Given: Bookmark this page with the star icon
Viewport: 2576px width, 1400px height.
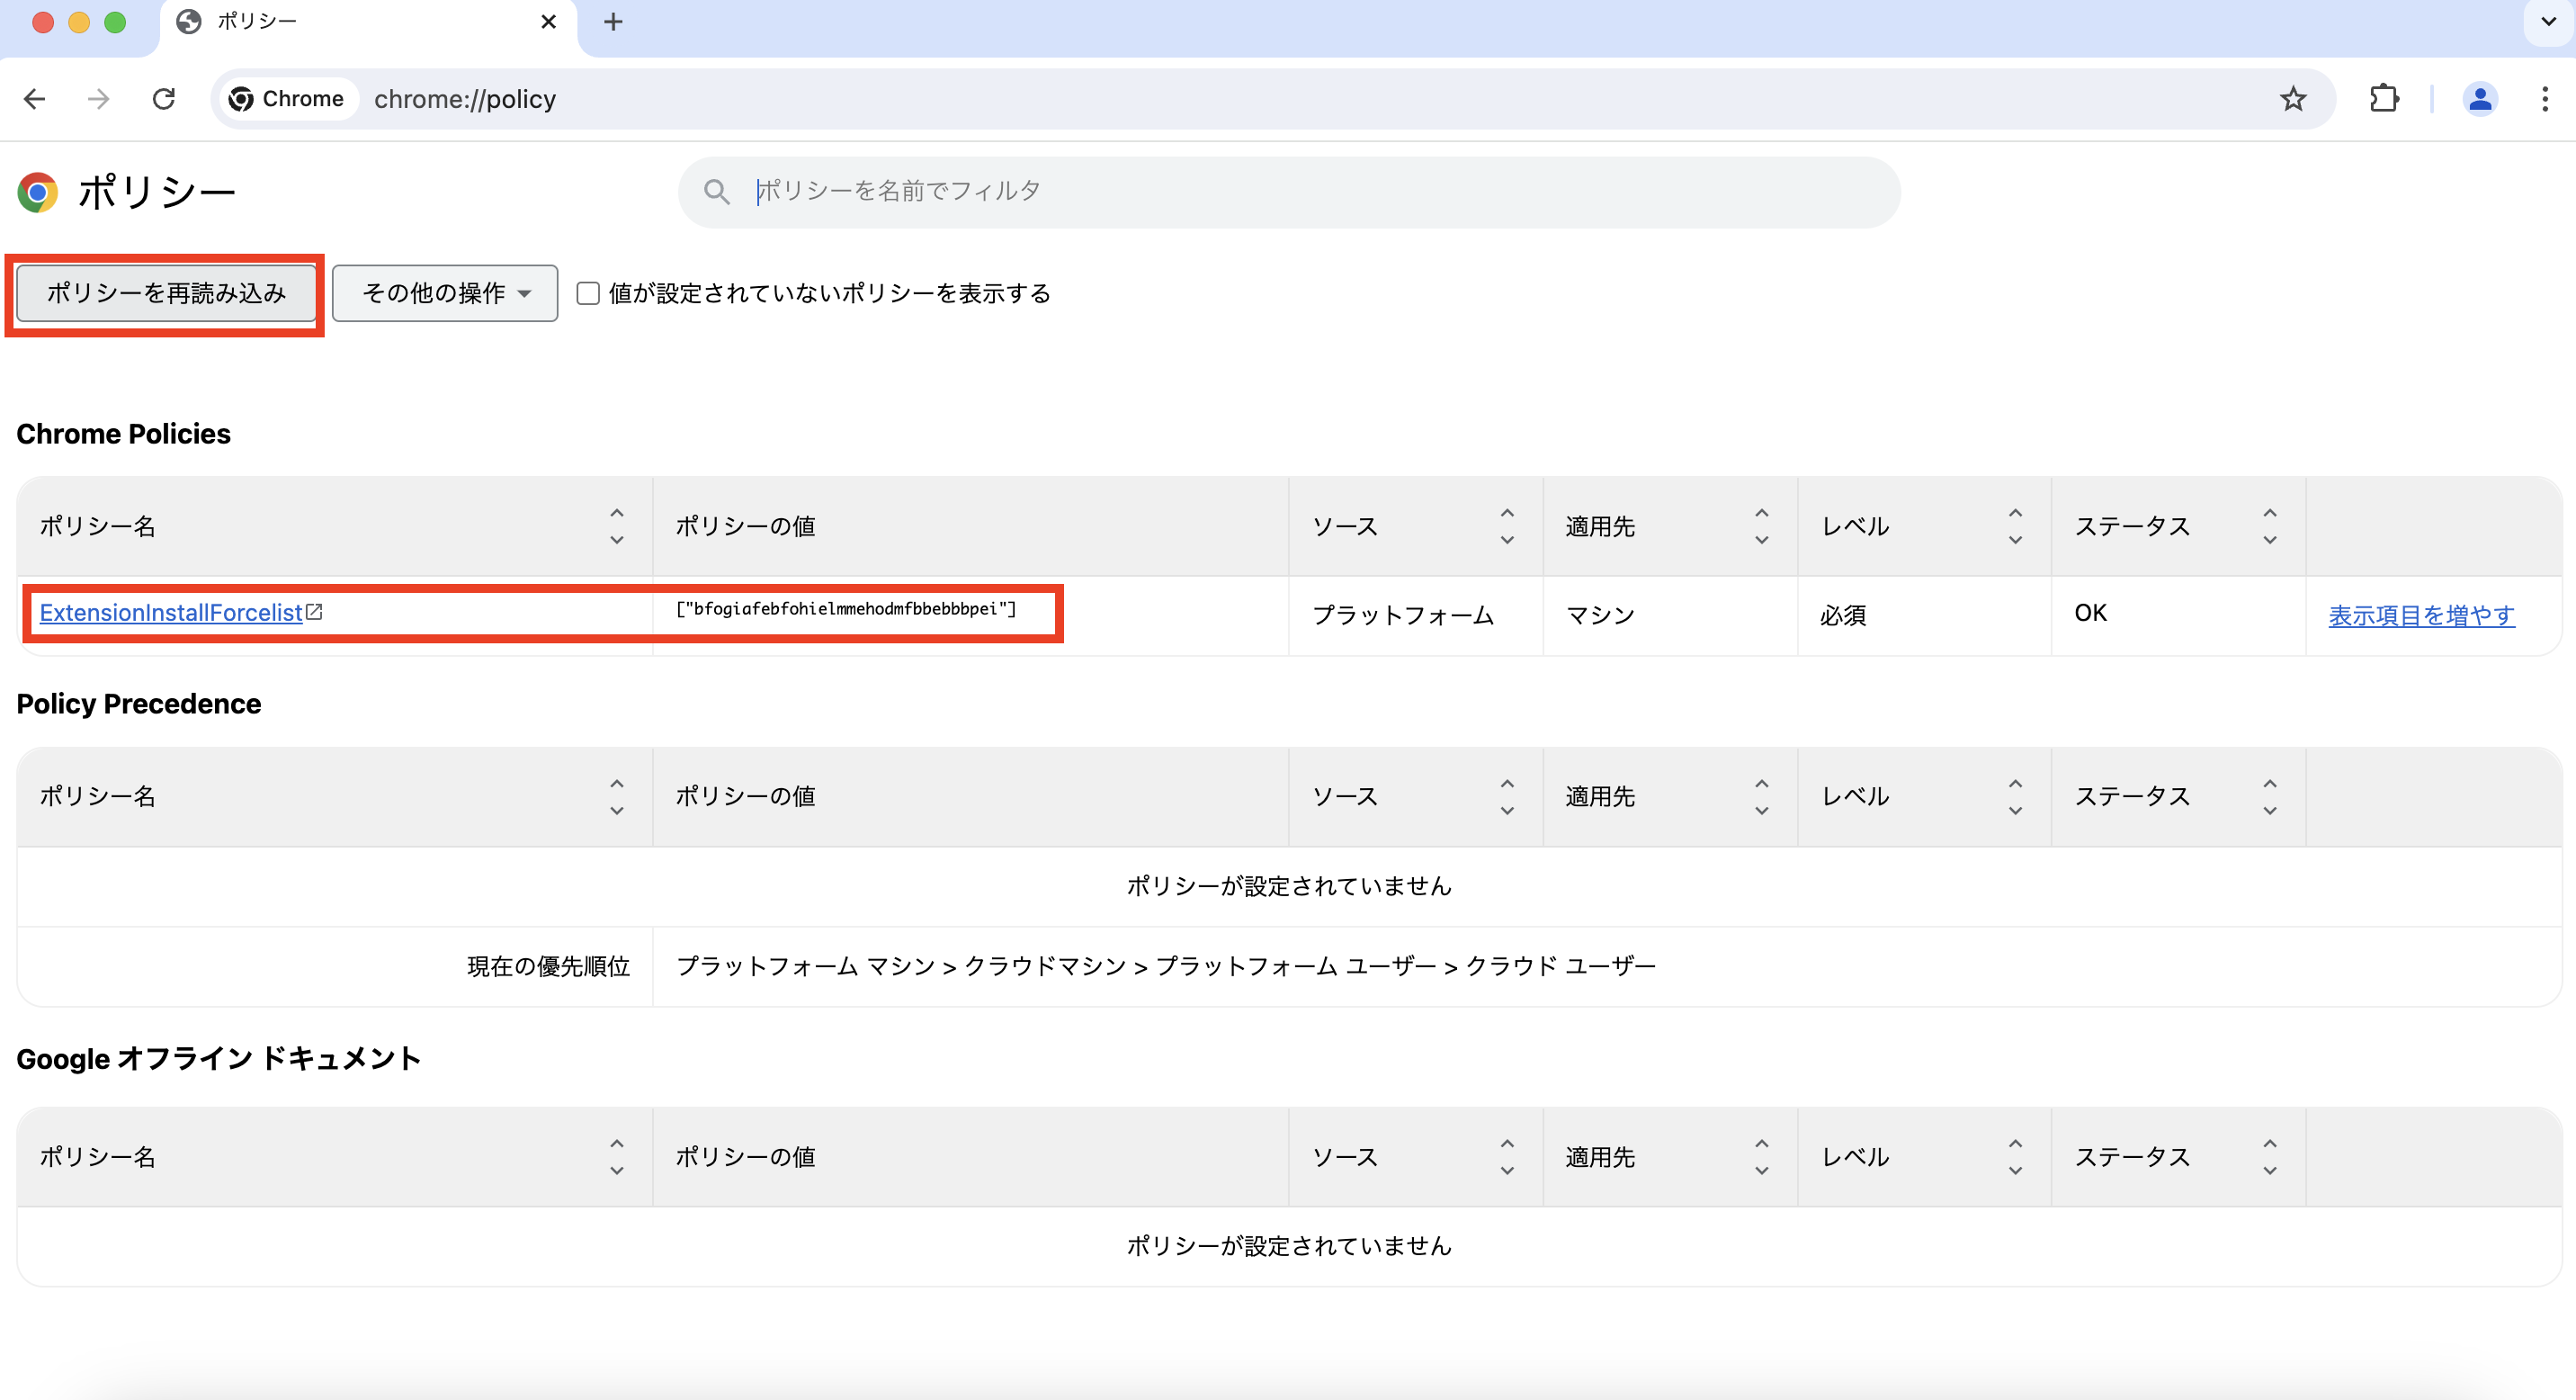Looking at the screenshot, I should pyautogui.click(x=2293, y=99).
